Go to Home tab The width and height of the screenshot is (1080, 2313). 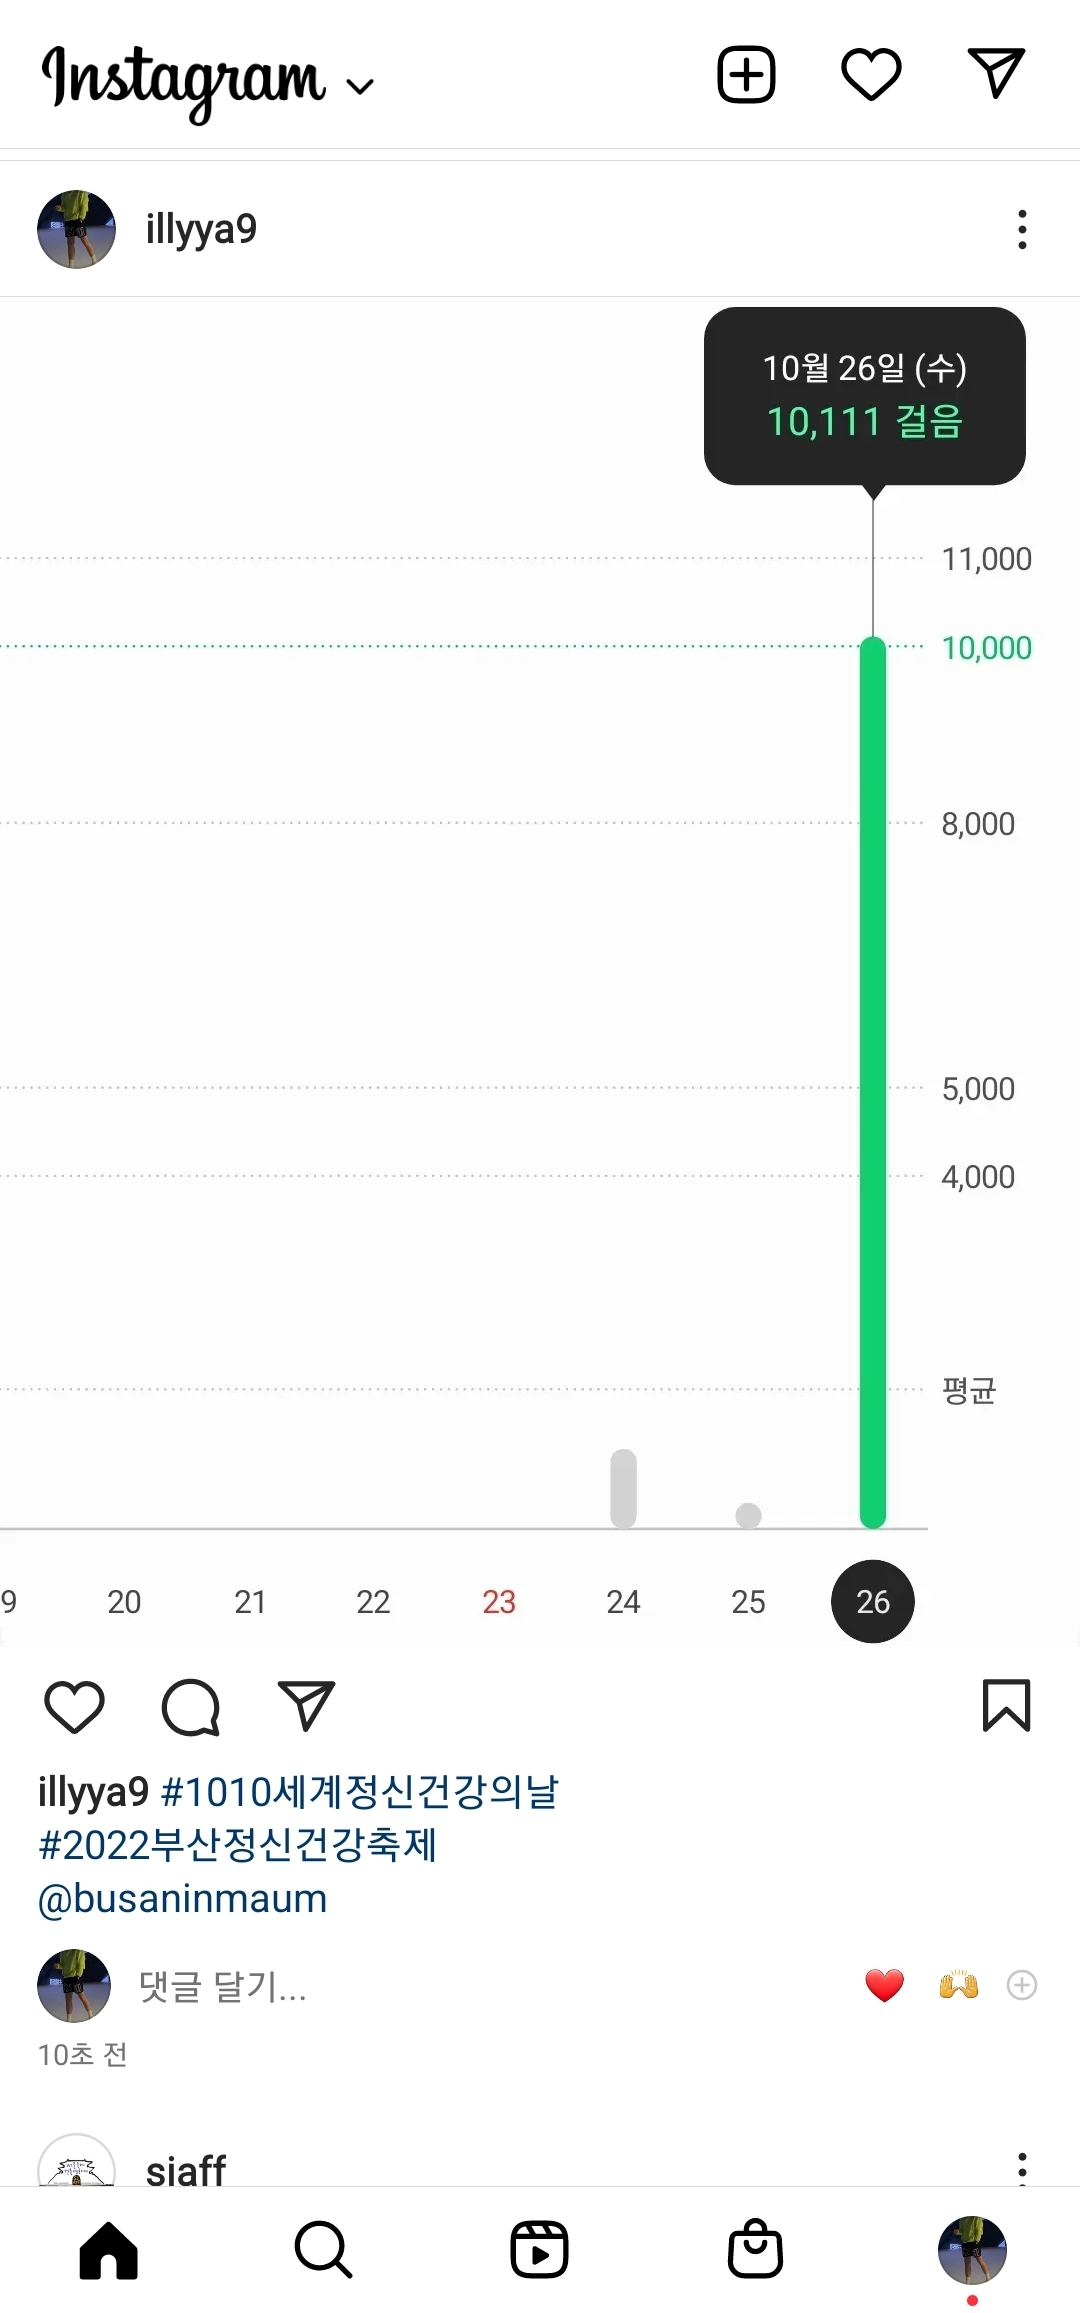(109, 2250)
